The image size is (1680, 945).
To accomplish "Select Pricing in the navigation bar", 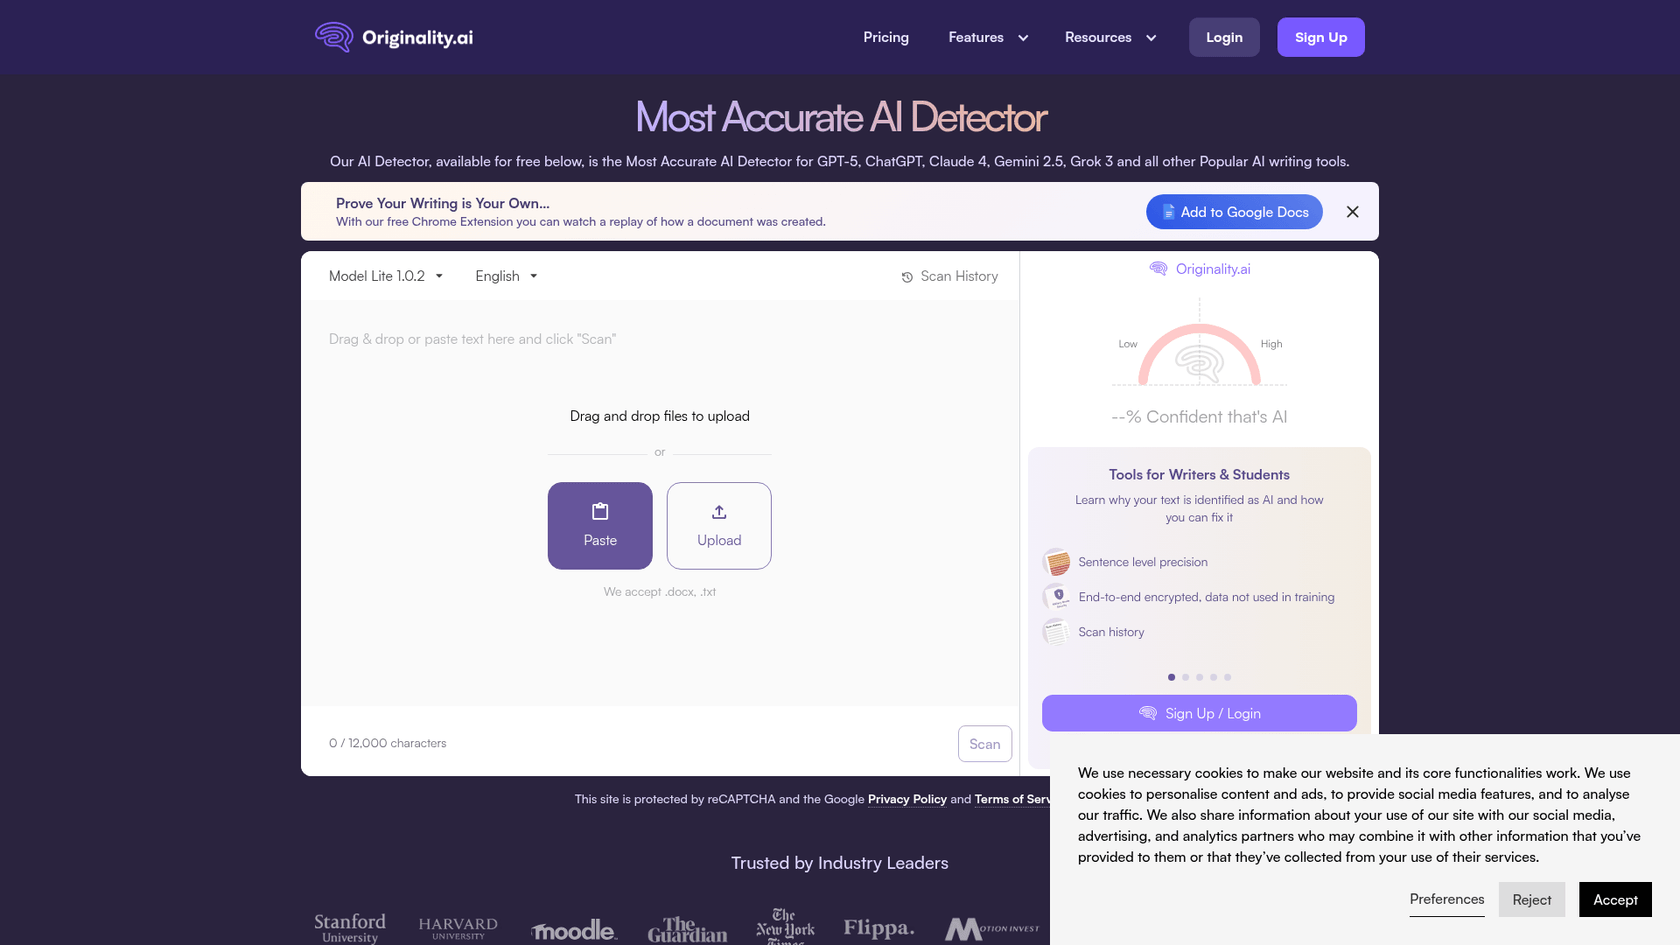I will [885, 37].
